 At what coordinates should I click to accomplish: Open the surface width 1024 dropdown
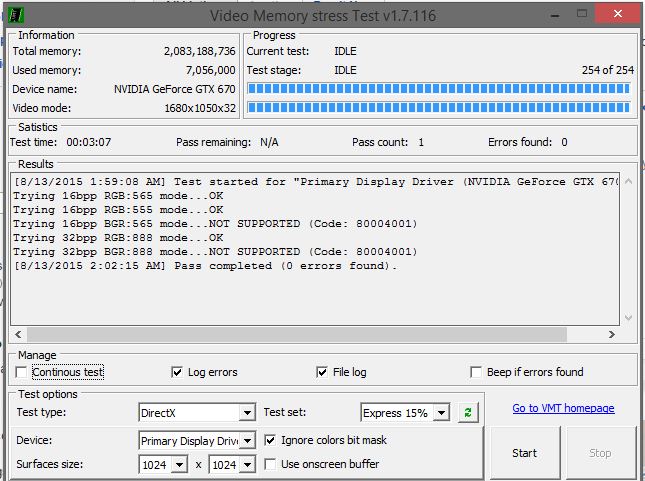click(179, 465)
